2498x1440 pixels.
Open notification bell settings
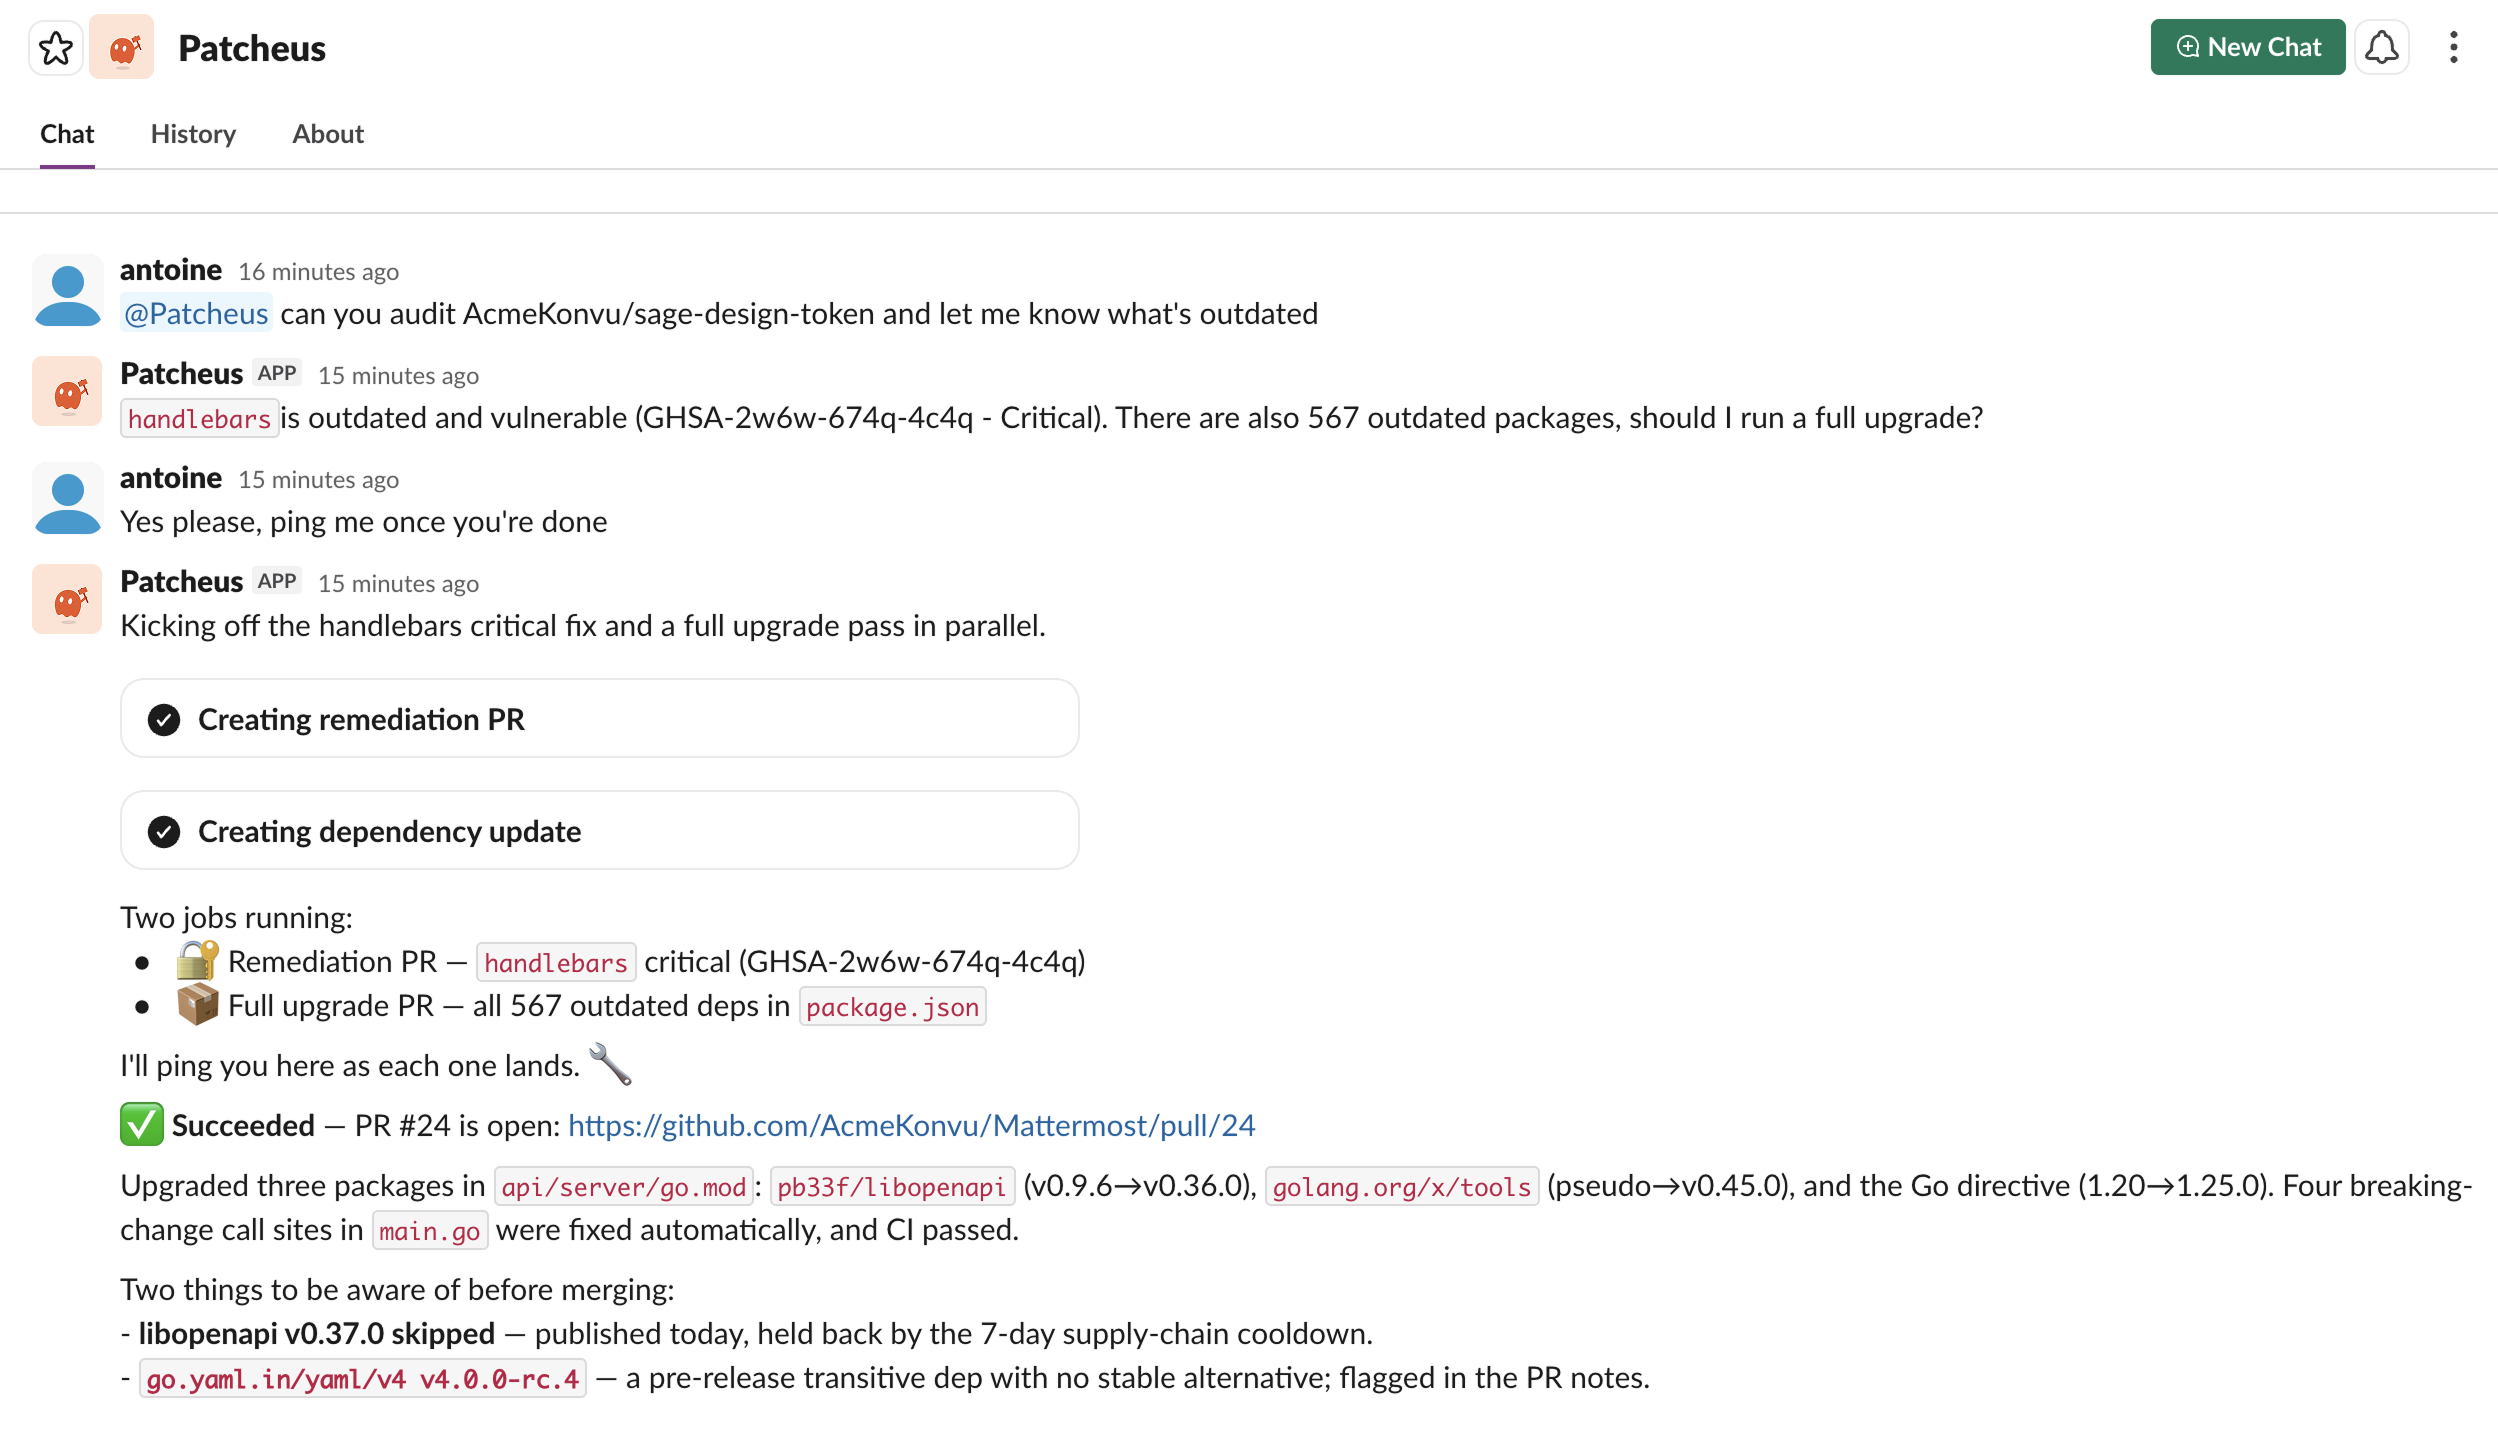point(2382,47)
